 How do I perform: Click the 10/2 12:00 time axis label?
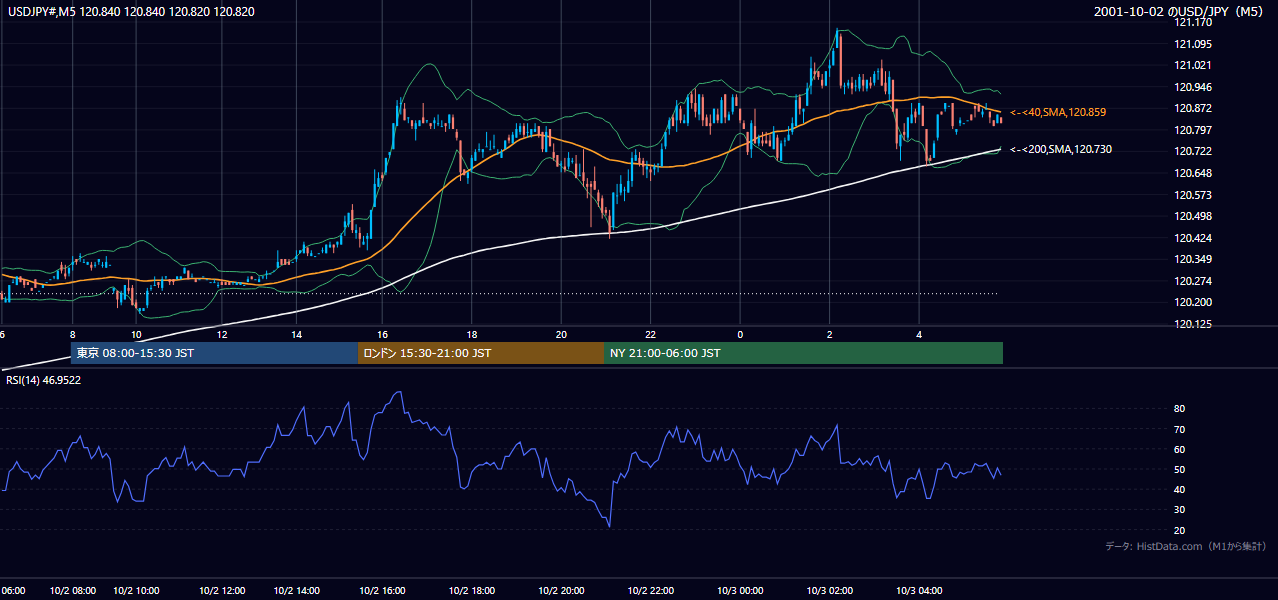(221, 590)
